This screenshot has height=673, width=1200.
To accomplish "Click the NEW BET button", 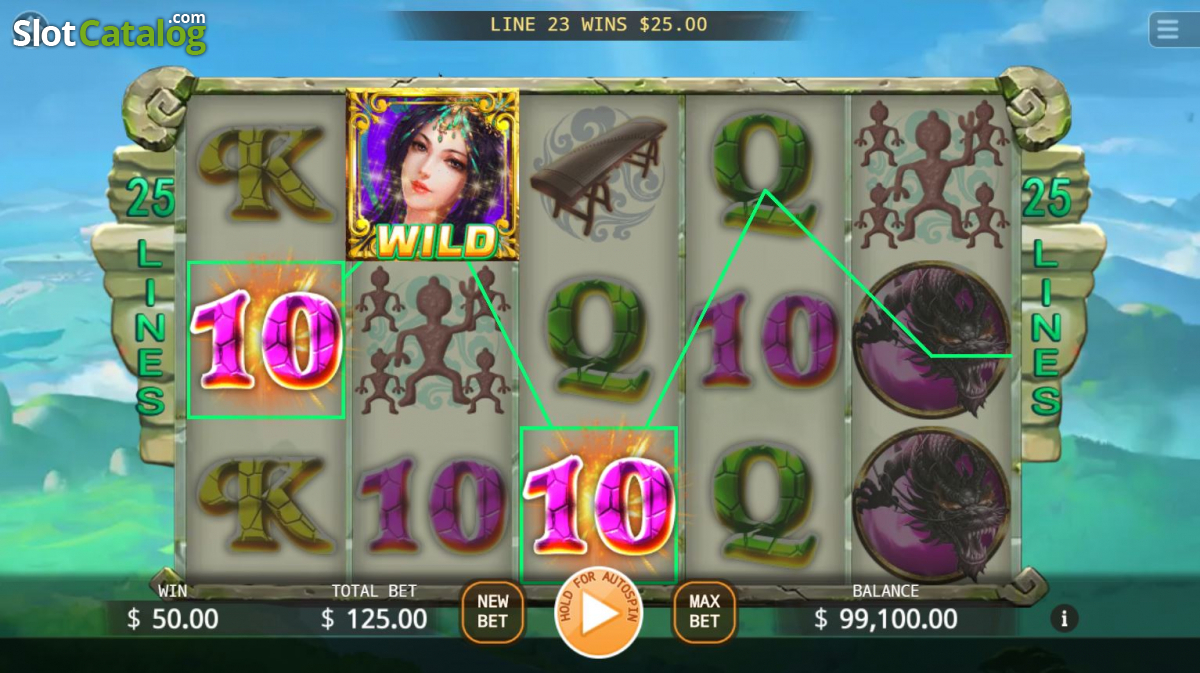I will click(492, 611).
